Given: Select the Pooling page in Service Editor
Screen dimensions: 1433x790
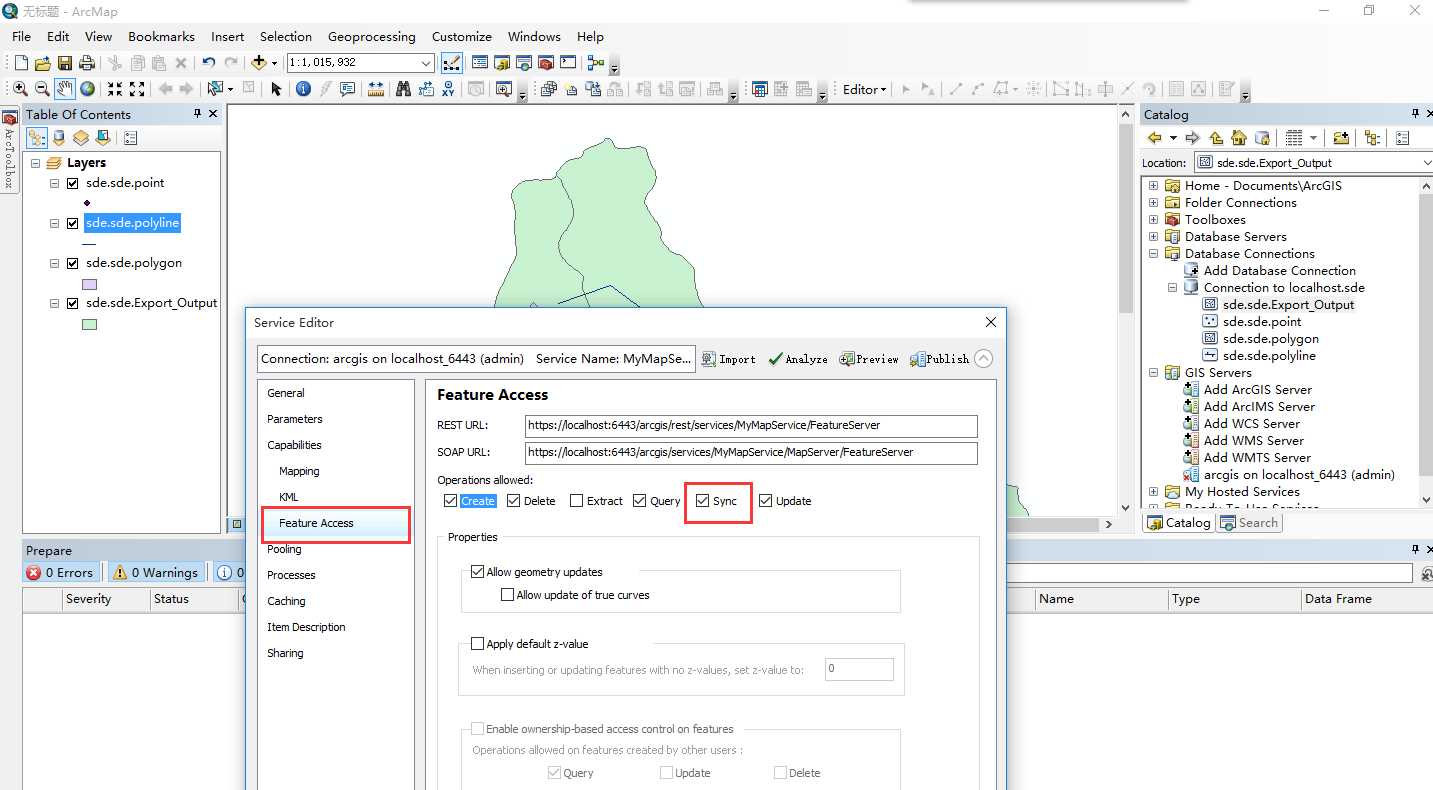Looking at the screenshot, I should click(284, 549).
